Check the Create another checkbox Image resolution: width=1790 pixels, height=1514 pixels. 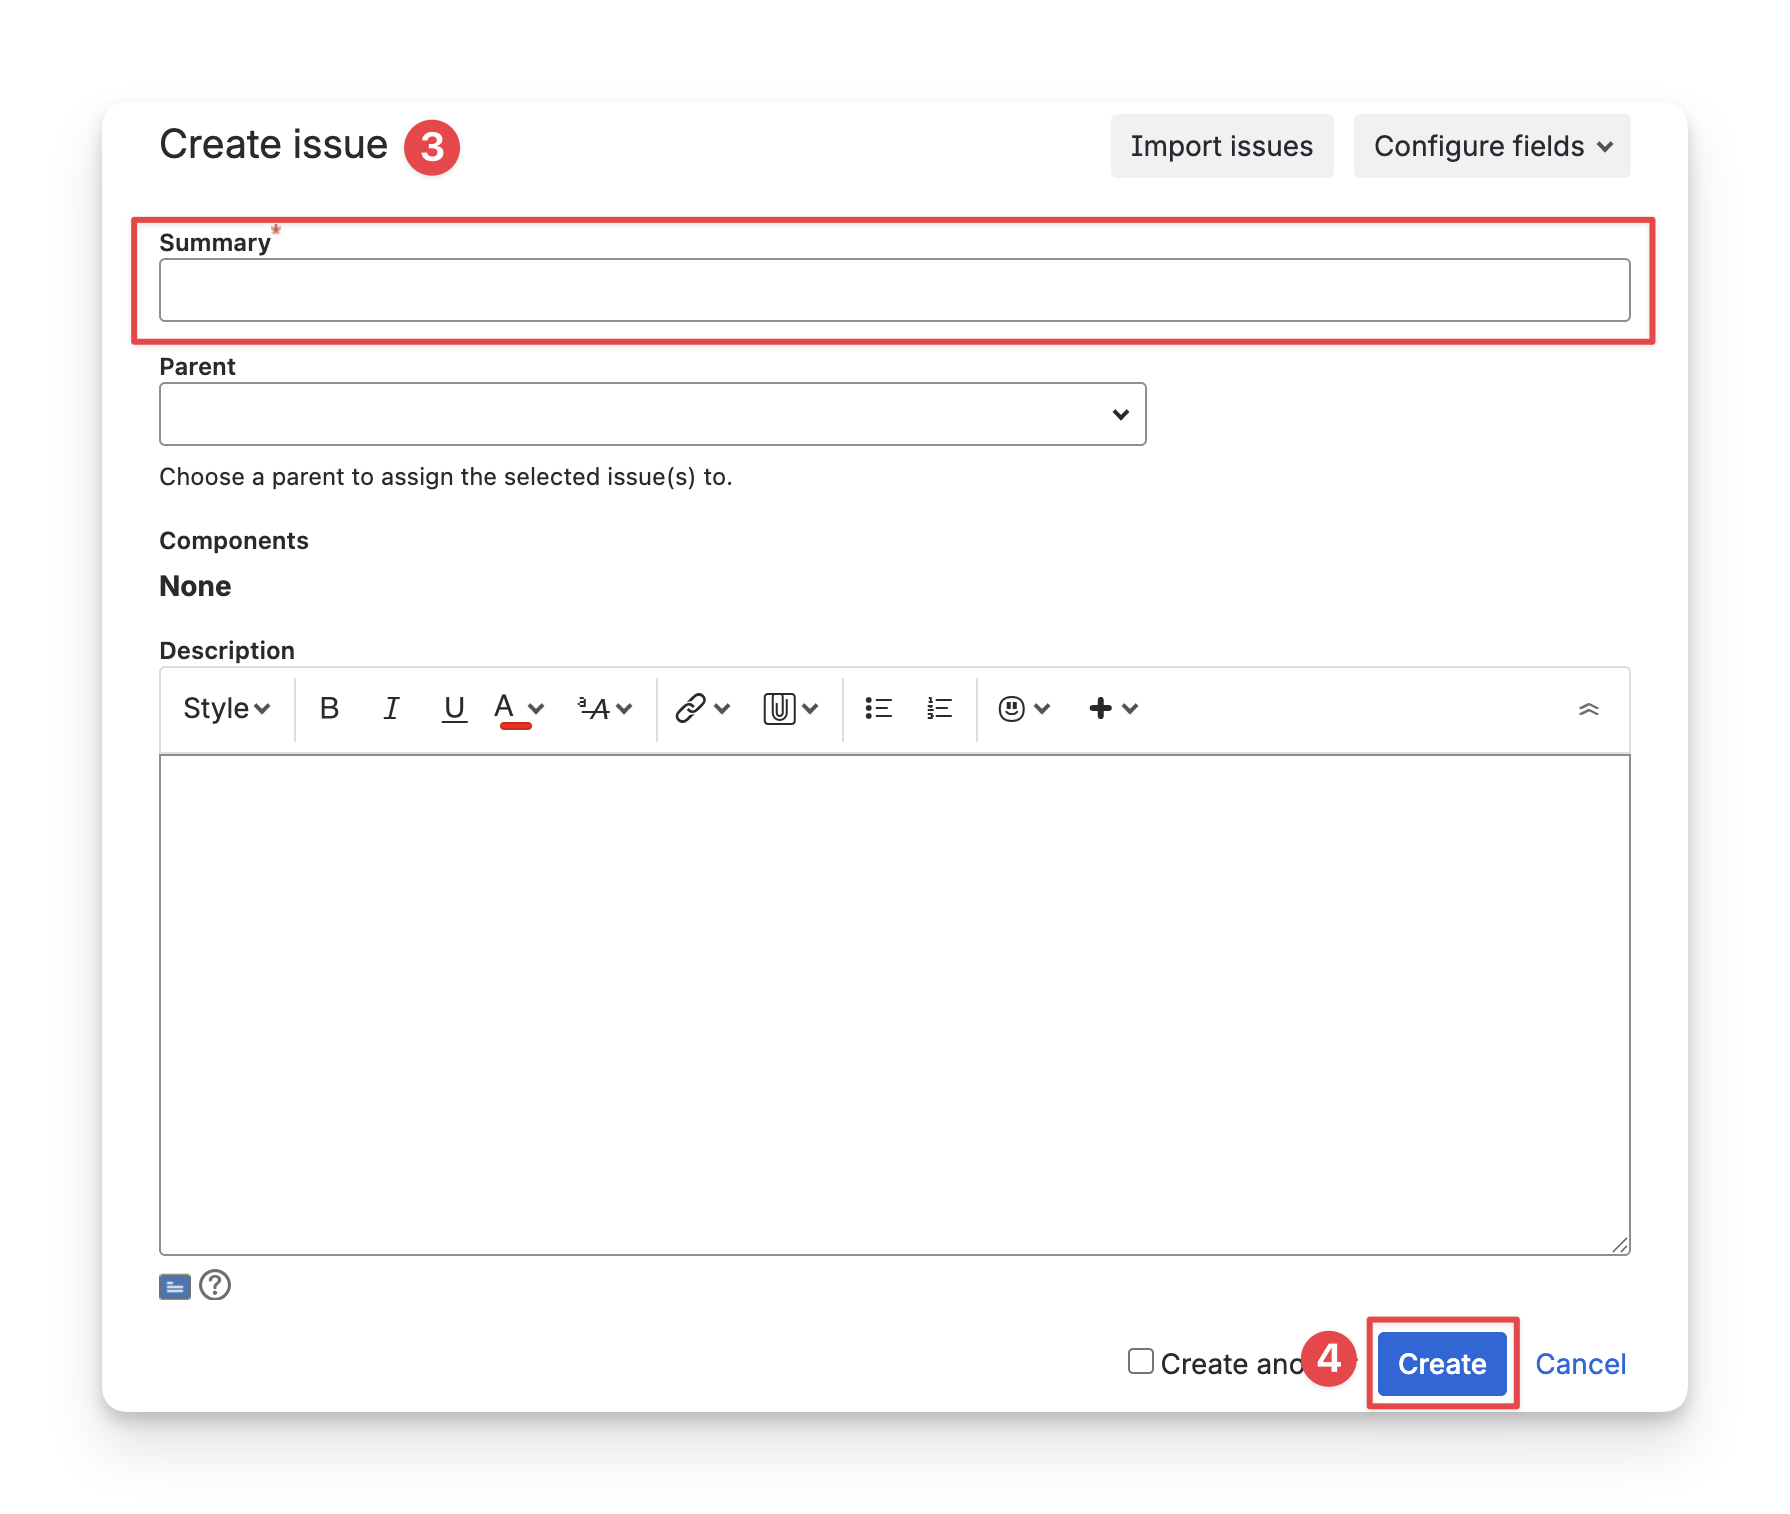(1141, 1361)
